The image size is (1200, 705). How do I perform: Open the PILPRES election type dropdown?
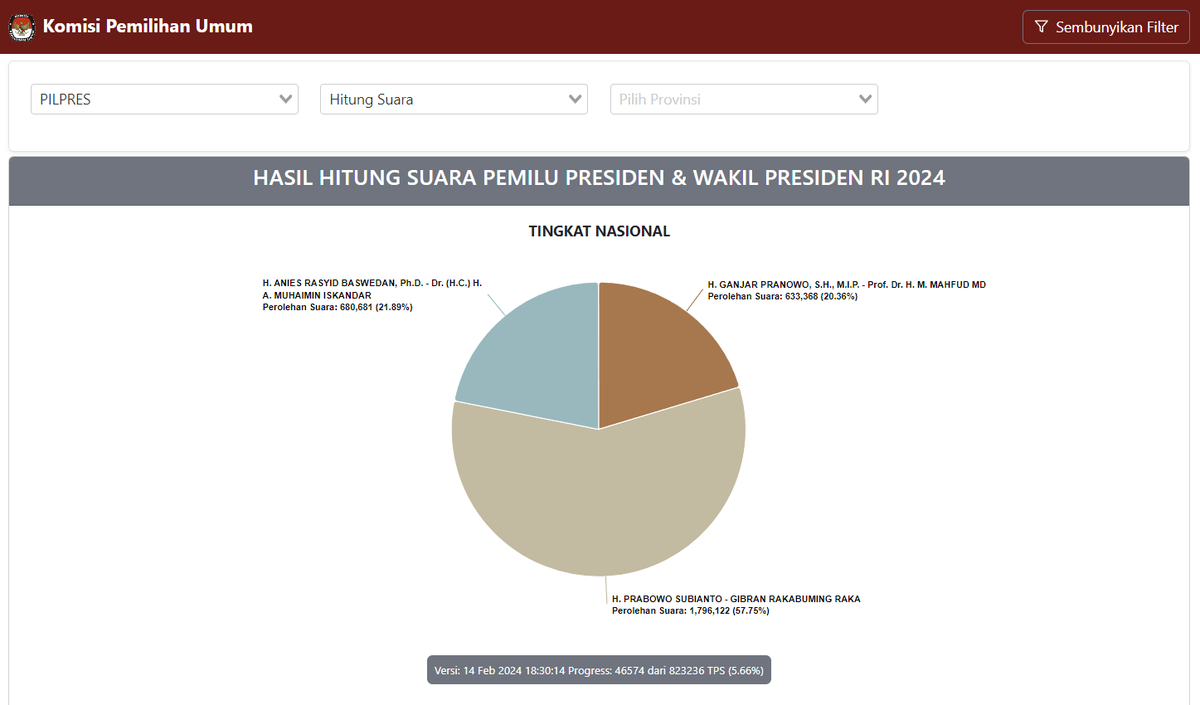point(164,99)
